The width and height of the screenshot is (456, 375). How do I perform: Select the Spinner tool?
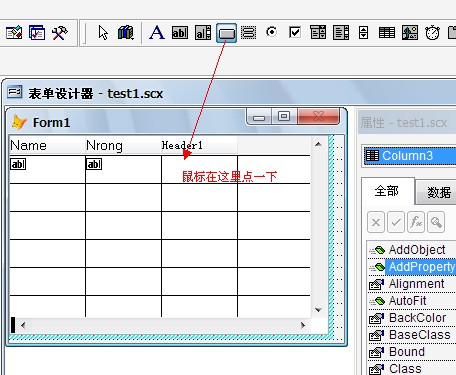pos(363,33)
